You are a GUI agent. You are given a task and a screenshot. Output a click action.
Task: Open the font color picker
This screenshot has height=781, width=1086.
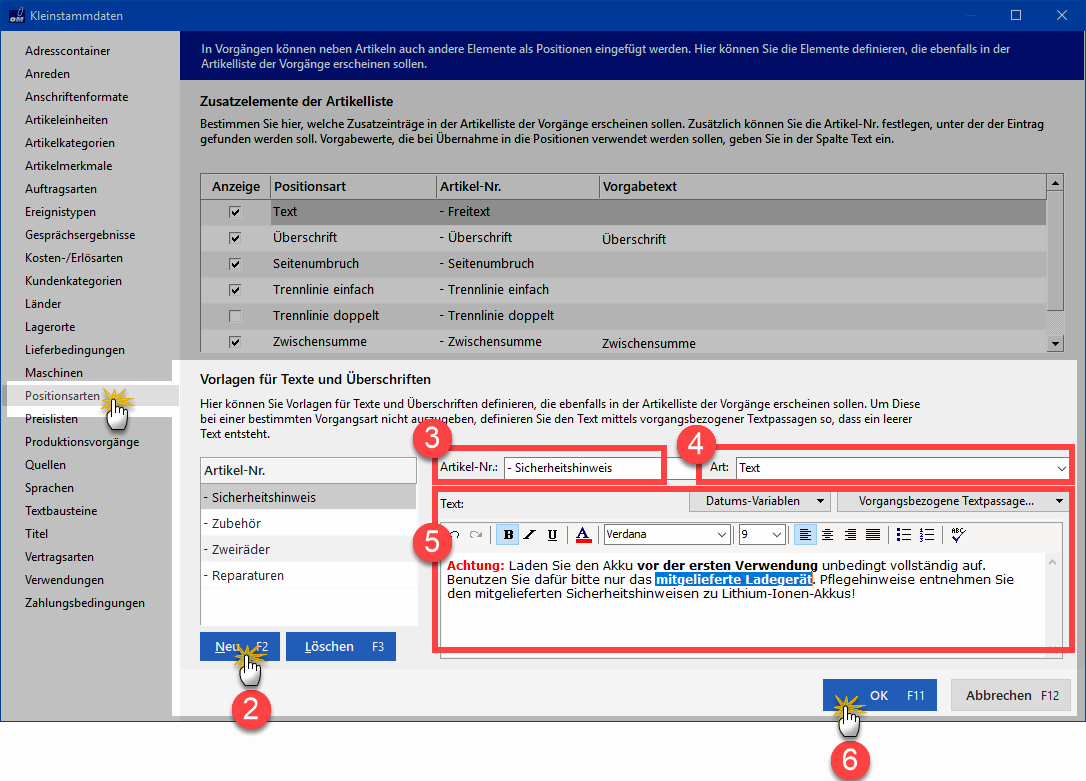583,535
